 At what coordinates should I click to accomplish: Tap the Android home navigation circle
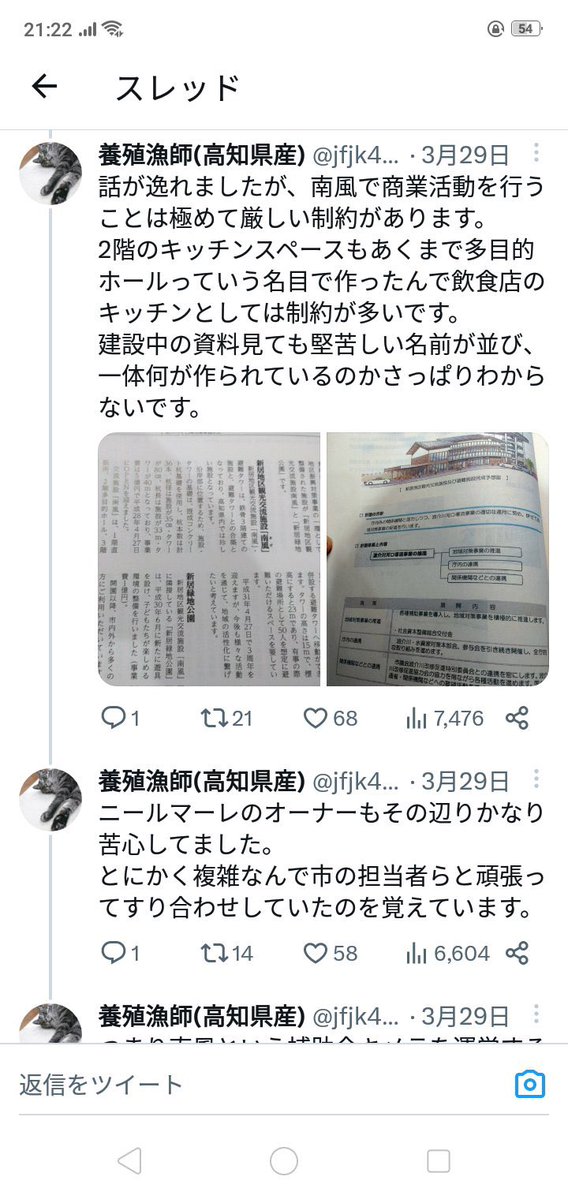[284, 1160]
